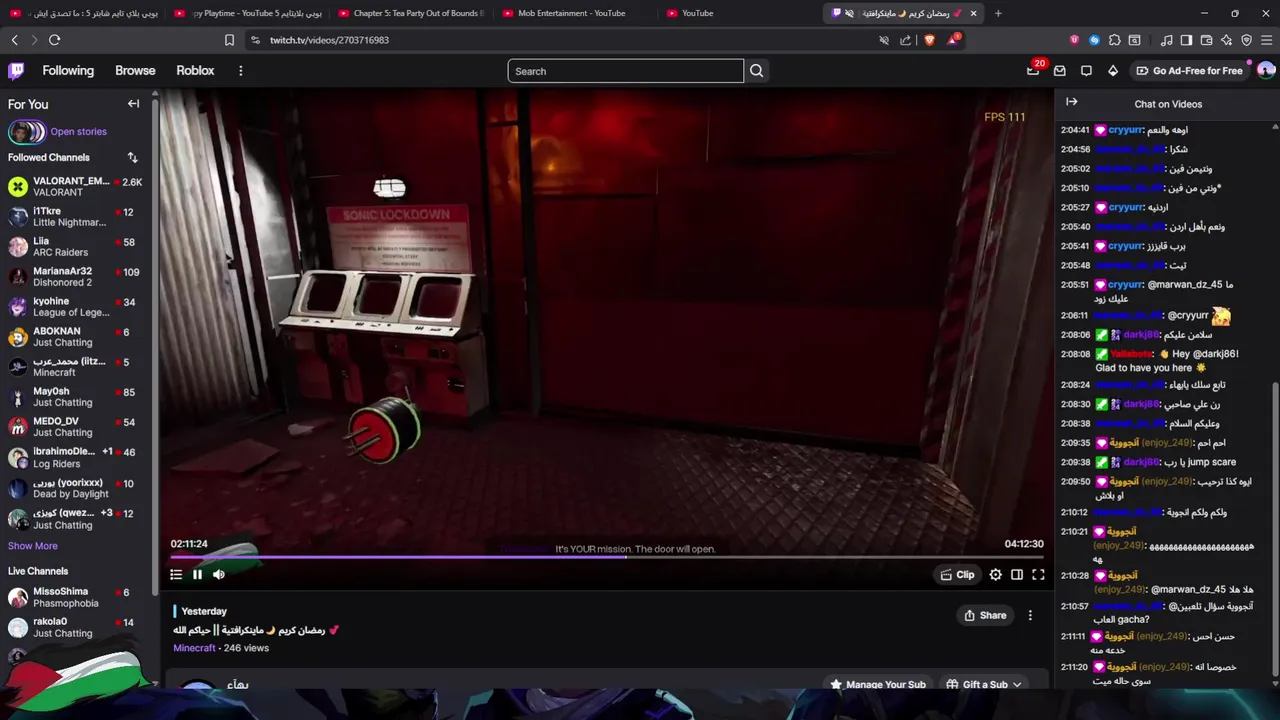The width and height of the screenshot is (1280, 720).
Task: Open kyohine League of Legends channel
Action: click(76, 307)
